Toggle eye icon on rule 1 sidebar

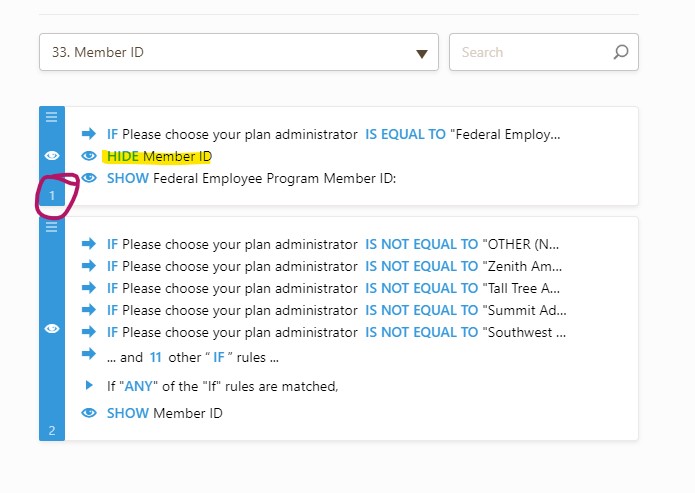(x=52, y=155)
